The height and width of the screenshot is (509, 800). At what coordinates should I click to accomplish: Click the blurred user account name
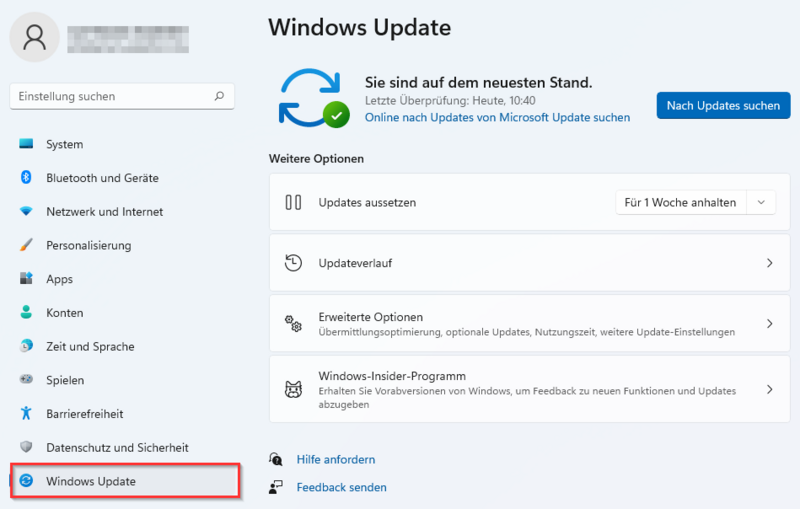coord(128,39)
